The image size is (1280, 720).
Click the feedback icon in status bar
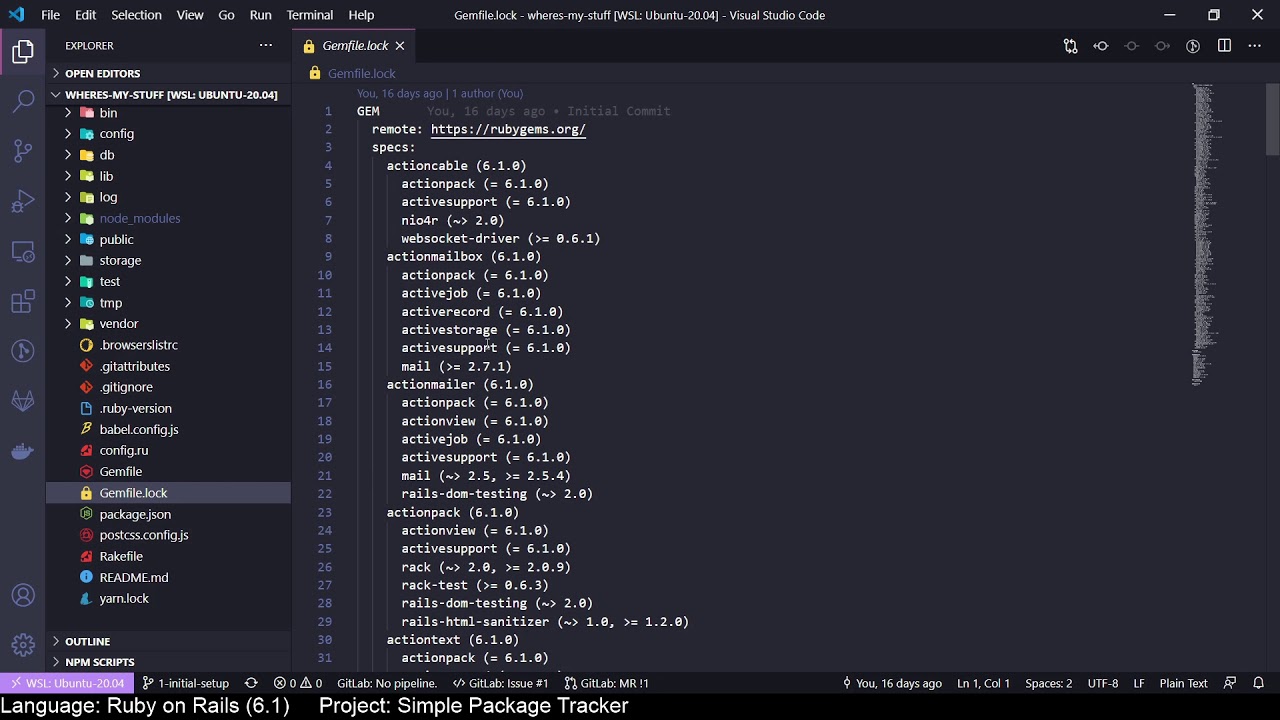pyautogui.click(x=1230, y=683)
